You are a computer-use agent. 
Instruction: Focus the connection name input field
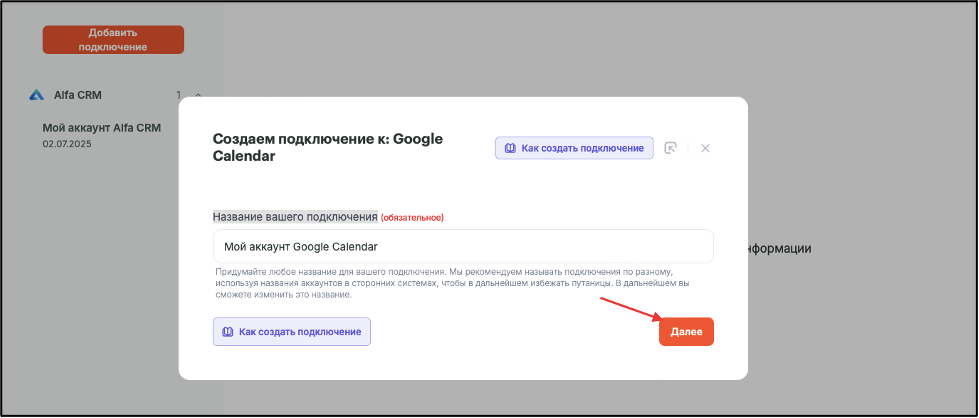pyautogui.click(x=463, y=246)
